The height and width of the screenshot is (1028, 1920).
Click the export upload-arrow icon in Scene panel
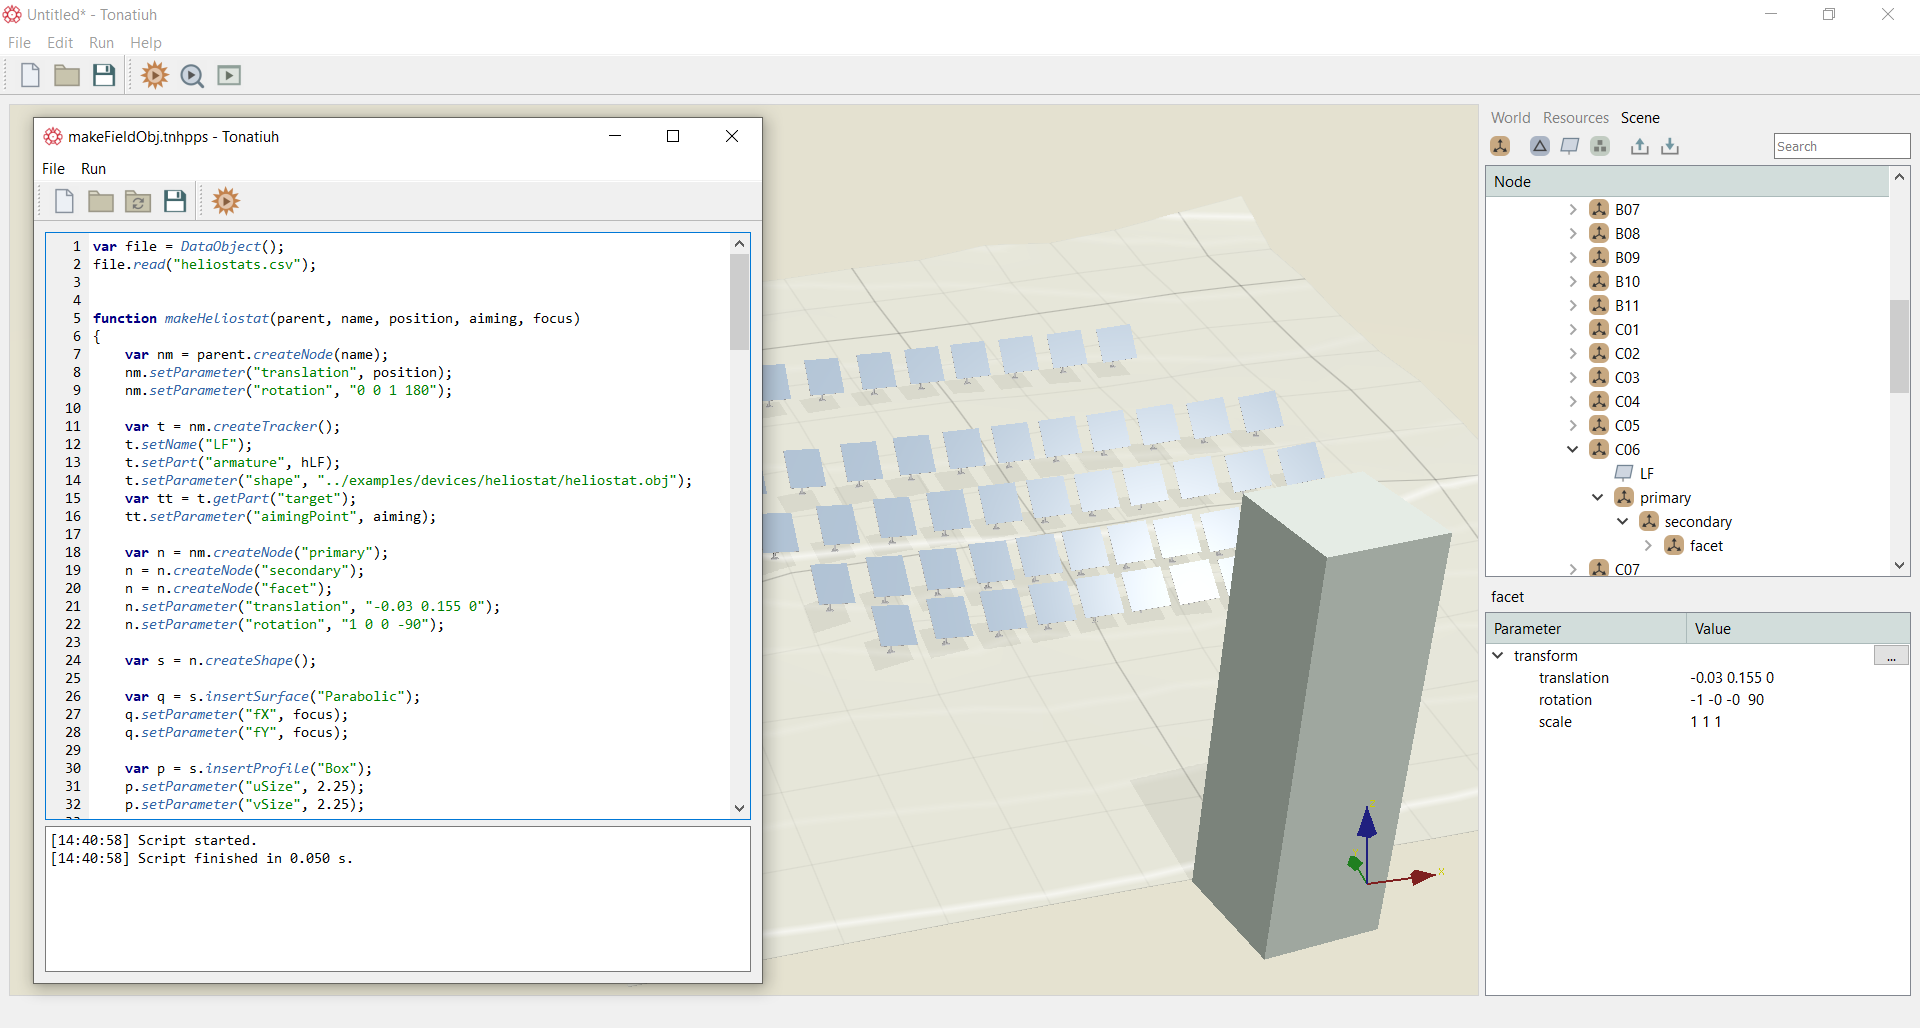pos(1640,146)
